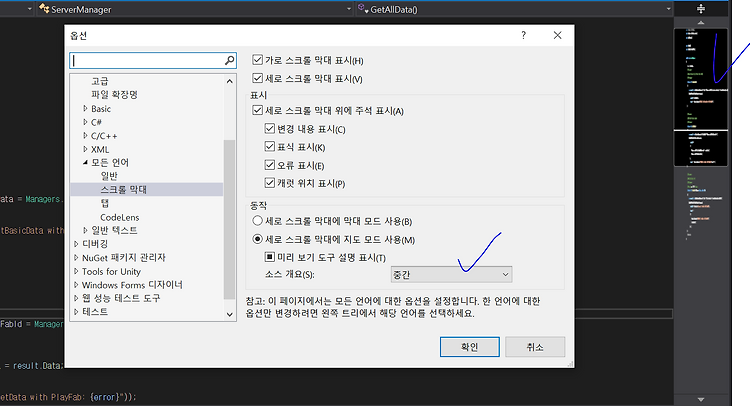This screenshot has width=750, height=406.
Task: Toggle 가로 스크롤 막대 표시 checkbox
Action: [x=257, y=60]
